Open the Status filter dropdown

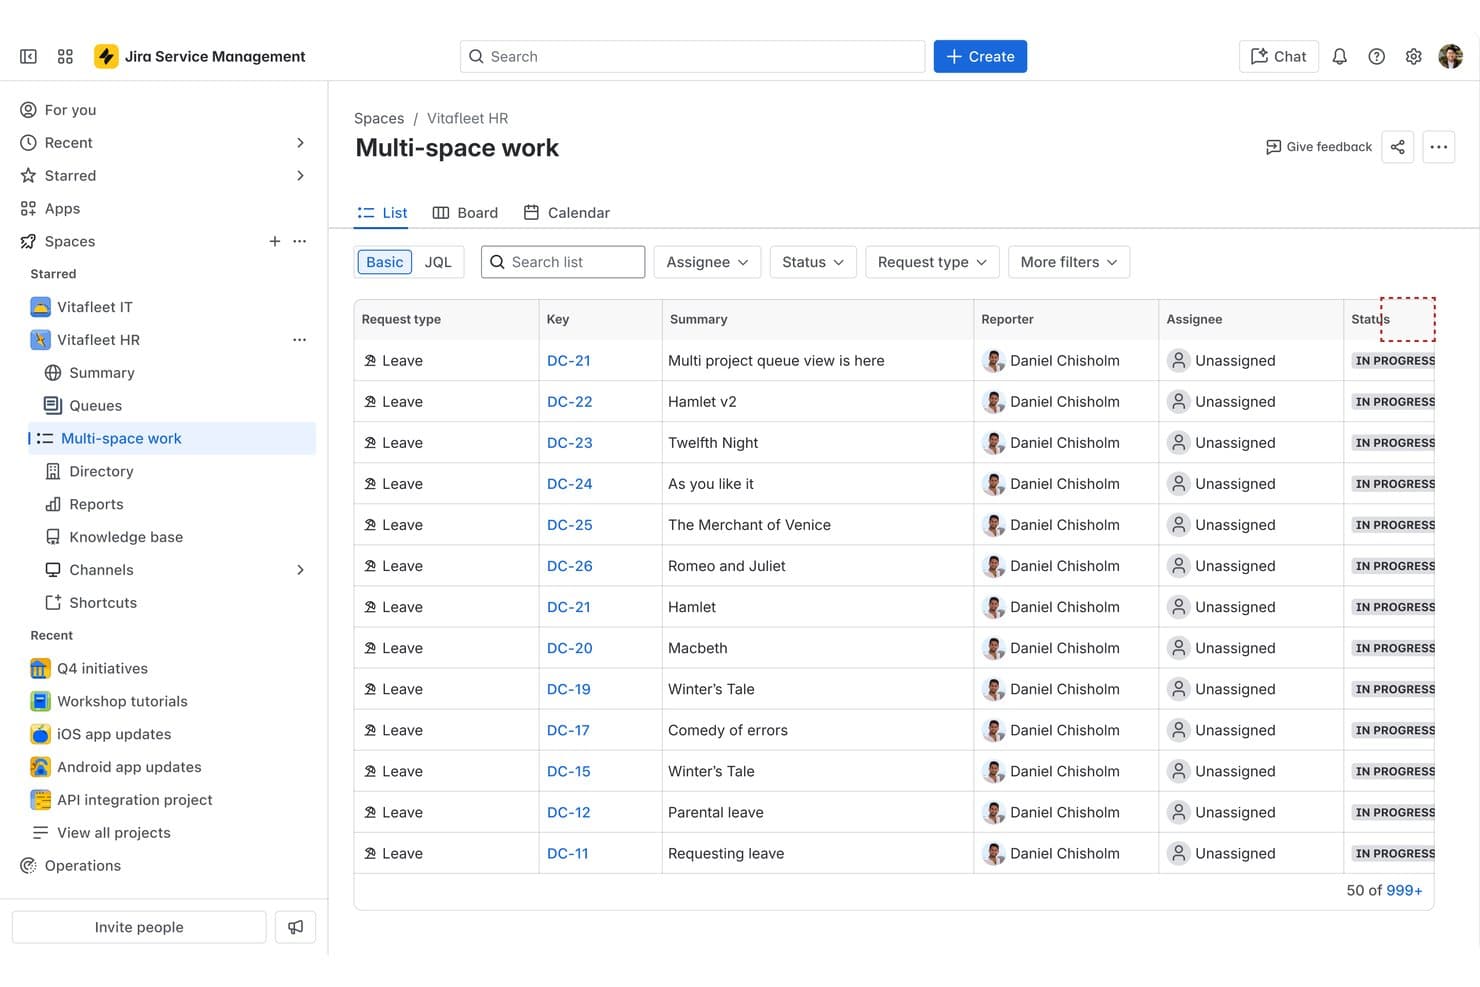click(x=813, y=262)
